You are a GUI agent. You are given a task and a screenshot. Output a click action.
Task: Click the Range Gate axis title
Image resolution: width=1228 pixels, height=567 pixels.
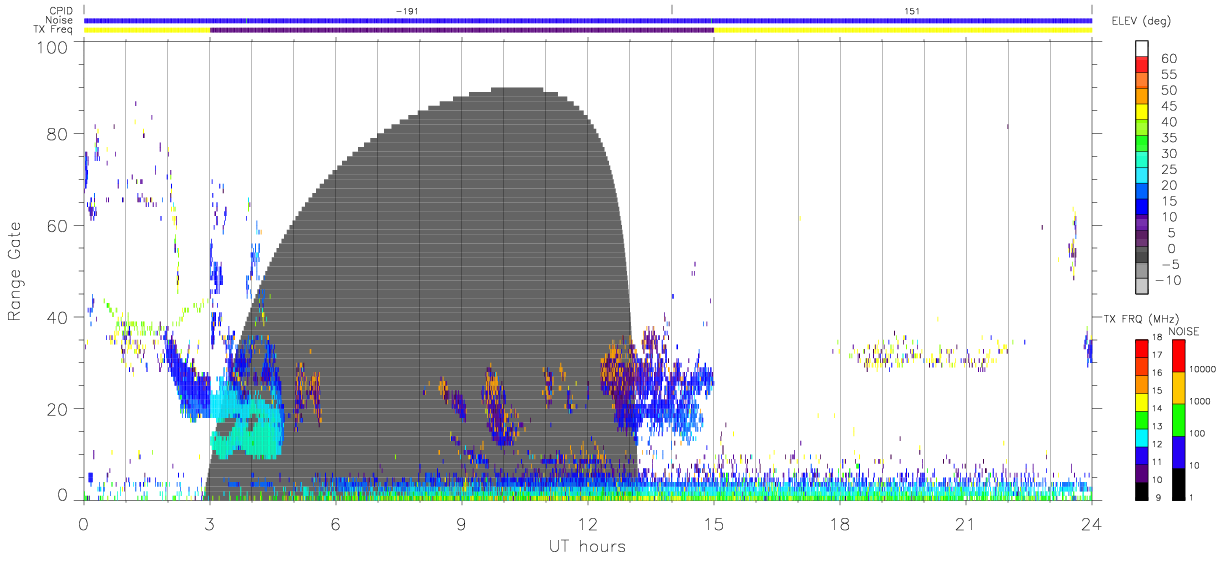tap(16, 271)
